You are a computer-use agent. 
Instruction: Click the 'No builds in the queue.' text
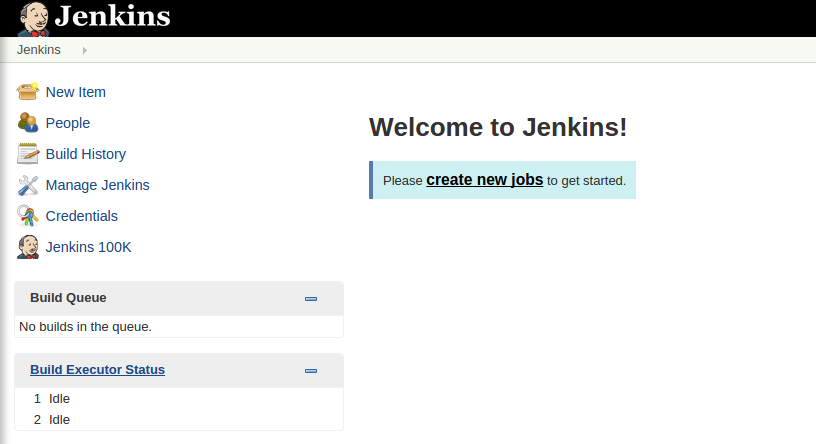pos(85,327)
